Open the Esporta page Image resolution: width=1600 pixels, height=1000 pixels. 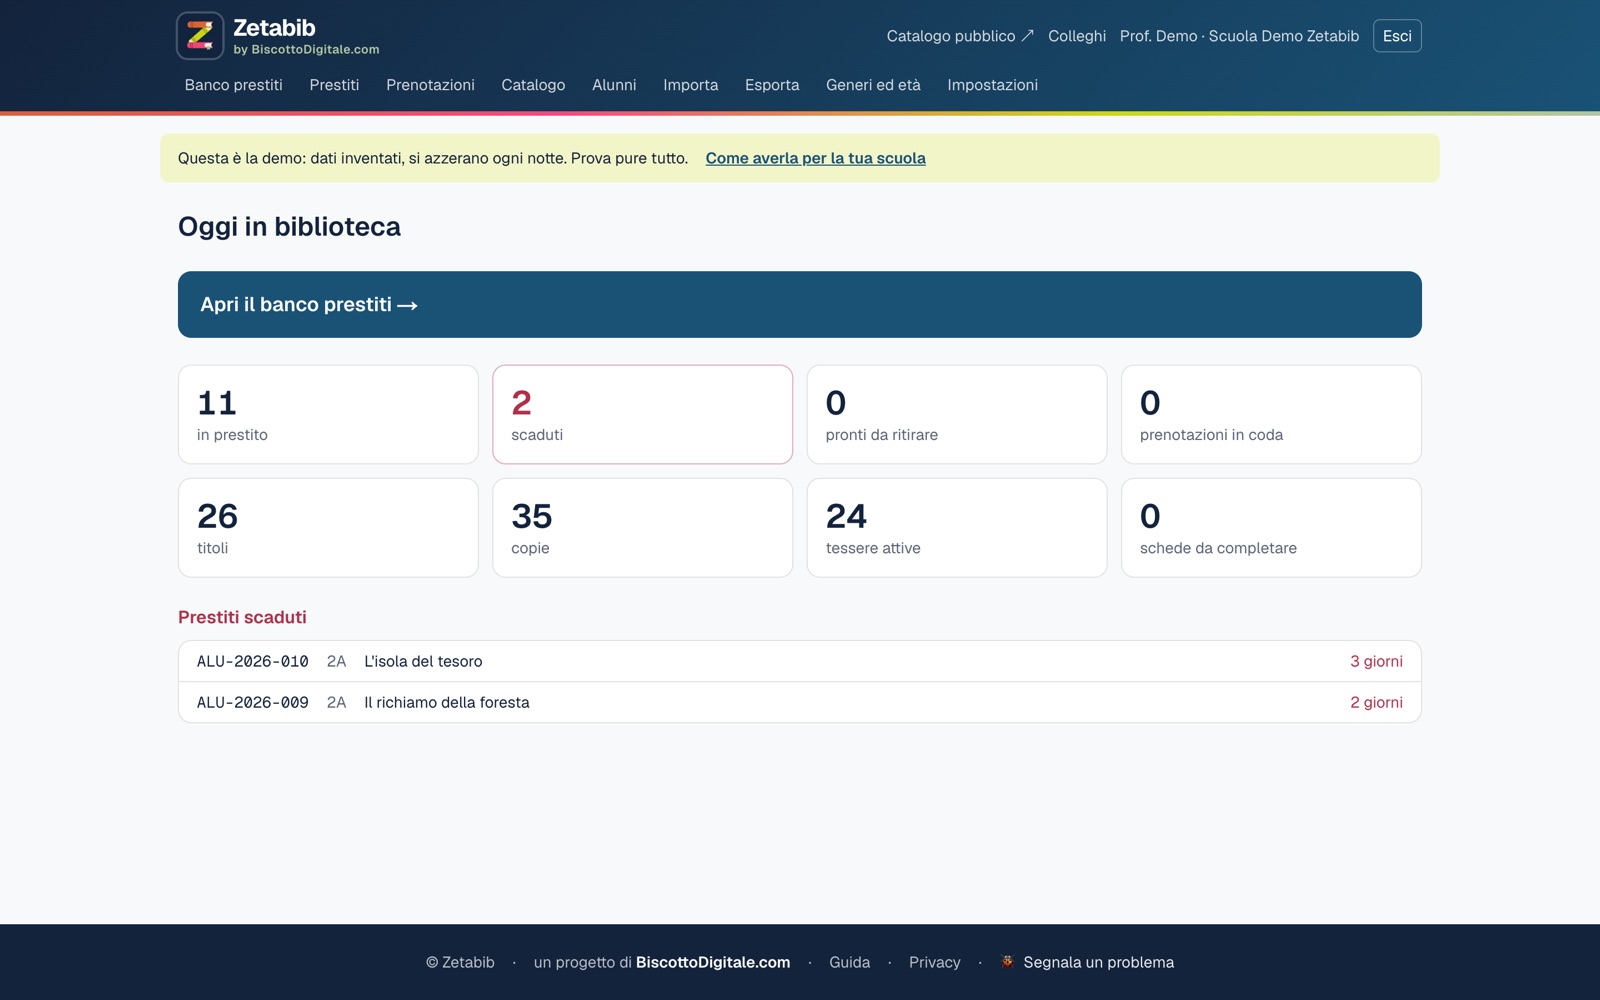pos(772,85)
